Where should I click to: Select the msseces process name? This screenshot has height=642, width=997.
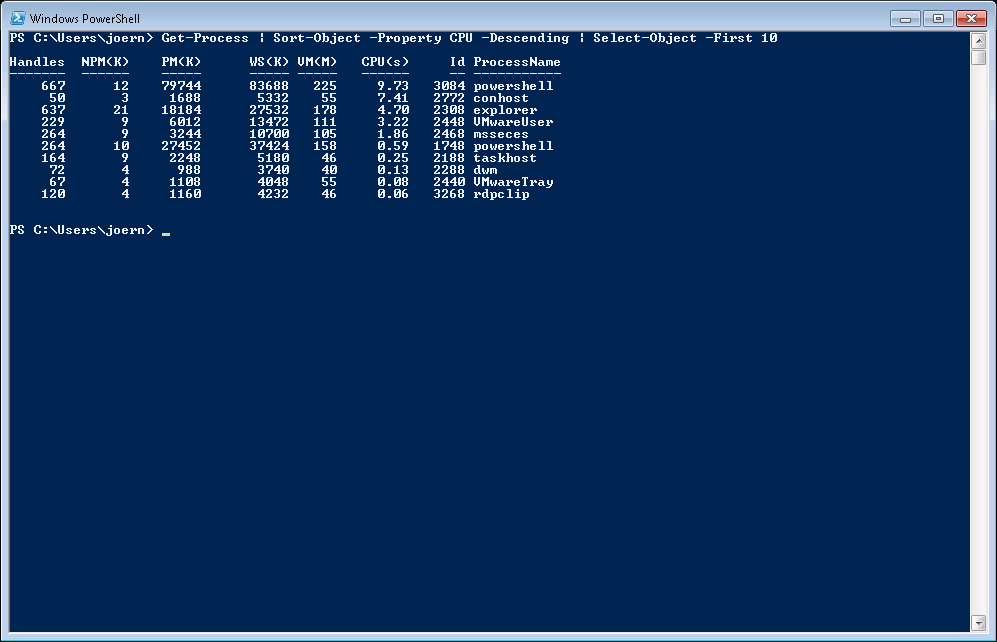501,134
